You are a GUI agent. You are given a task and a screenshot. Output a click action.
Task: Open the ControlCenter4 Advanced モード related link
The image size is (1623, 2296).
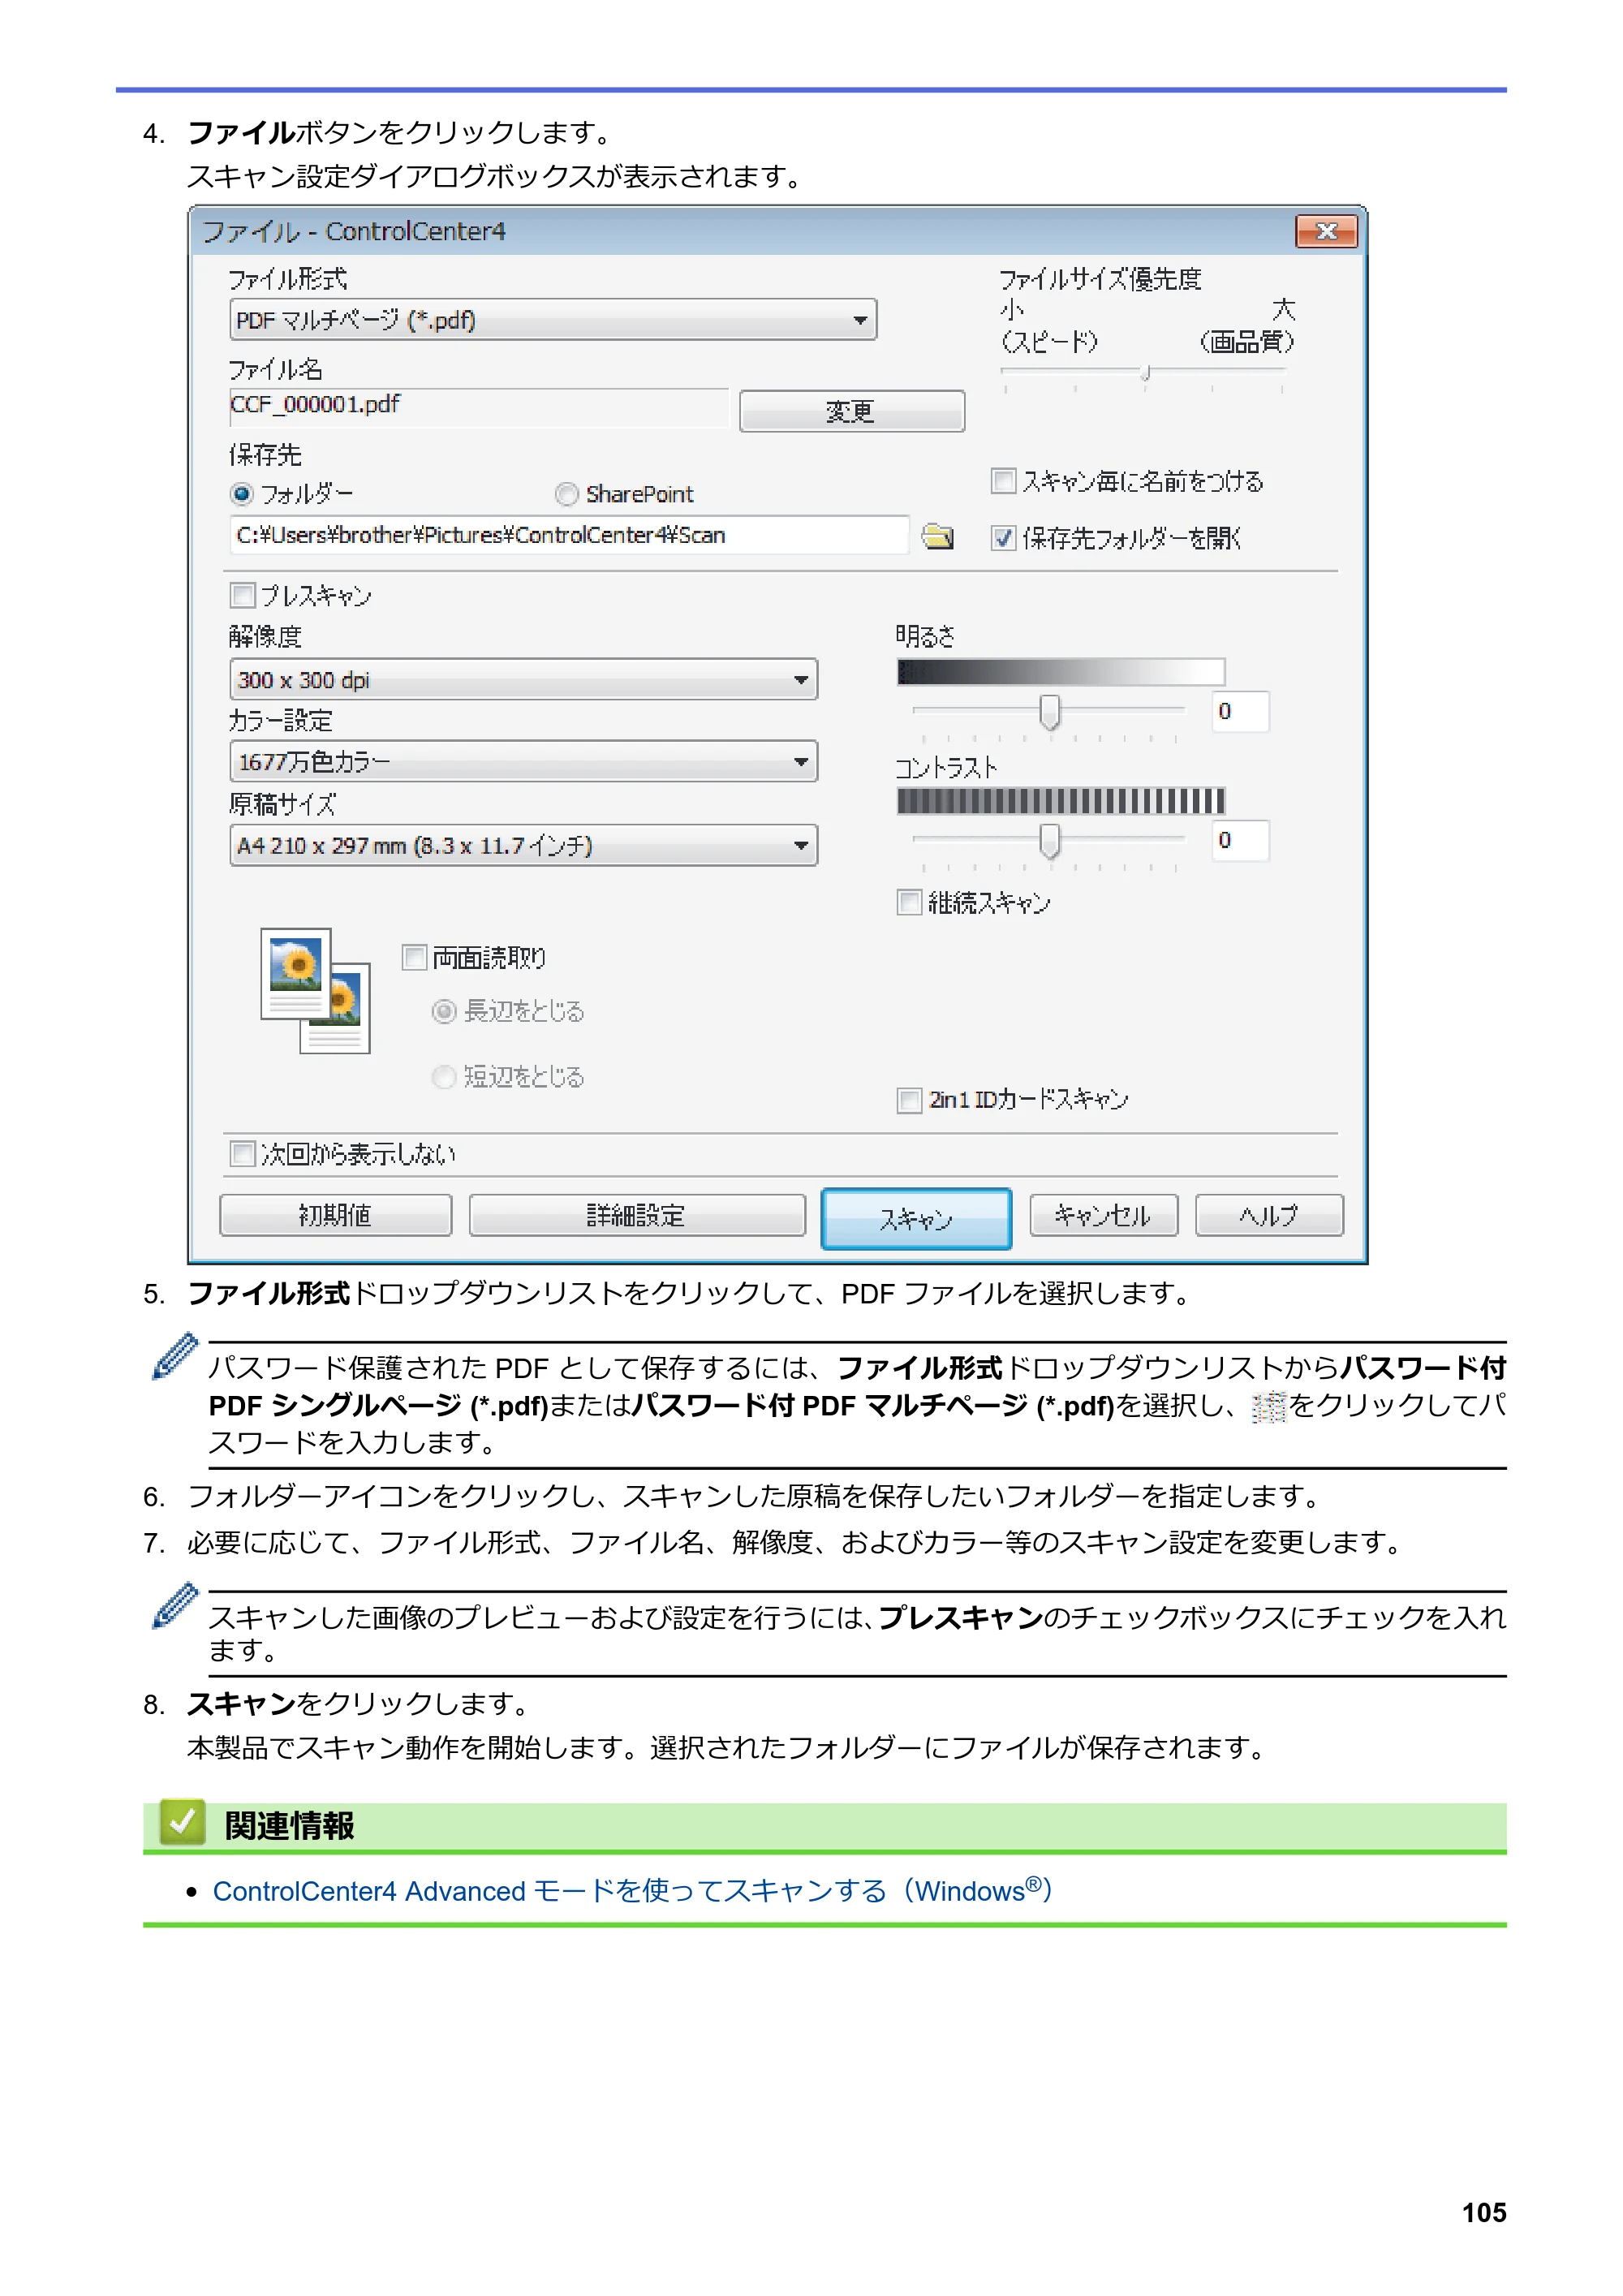(x=632, y=1891)
